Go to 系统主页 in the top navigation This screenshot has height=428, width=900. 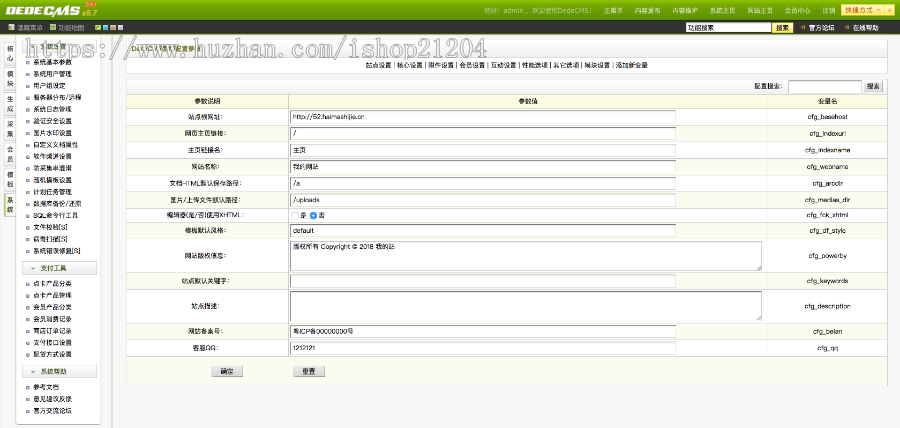[x=723, y=10]
